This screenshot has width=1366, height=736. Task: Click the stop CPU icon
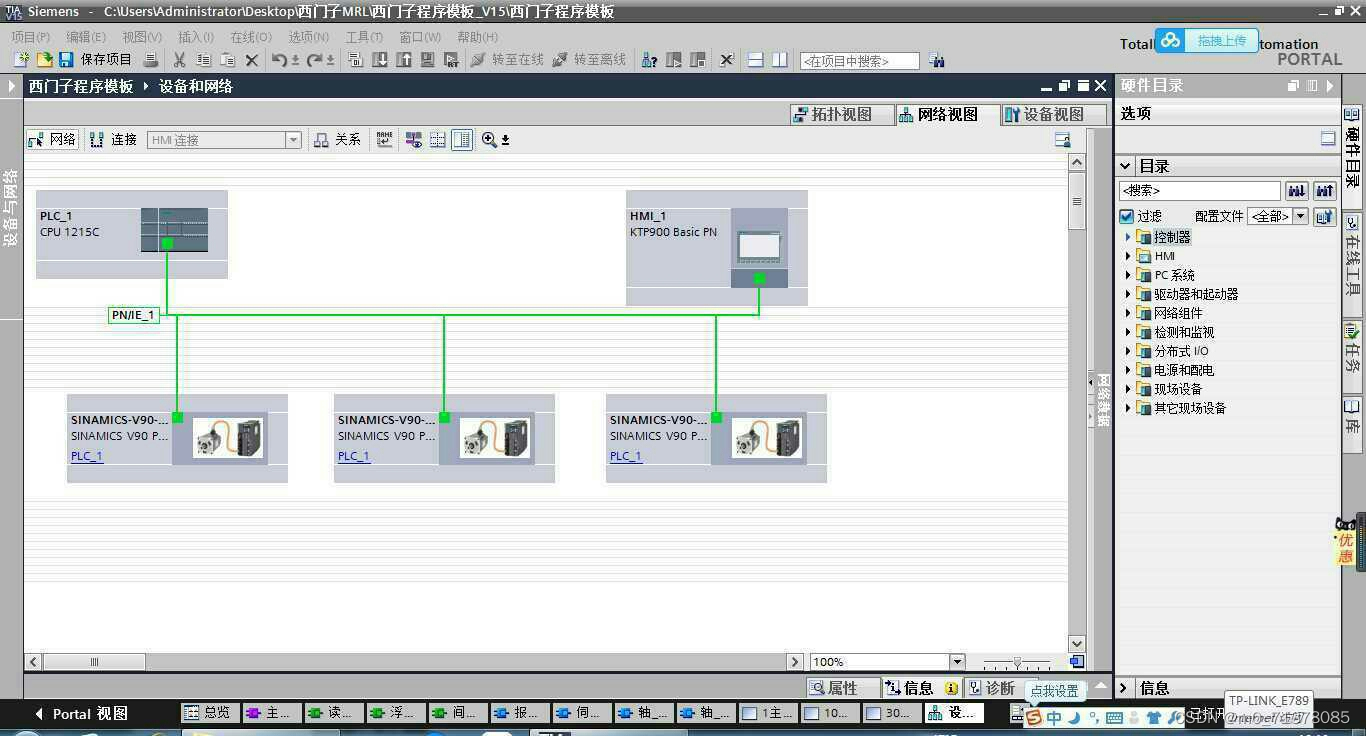pos(698,60)
